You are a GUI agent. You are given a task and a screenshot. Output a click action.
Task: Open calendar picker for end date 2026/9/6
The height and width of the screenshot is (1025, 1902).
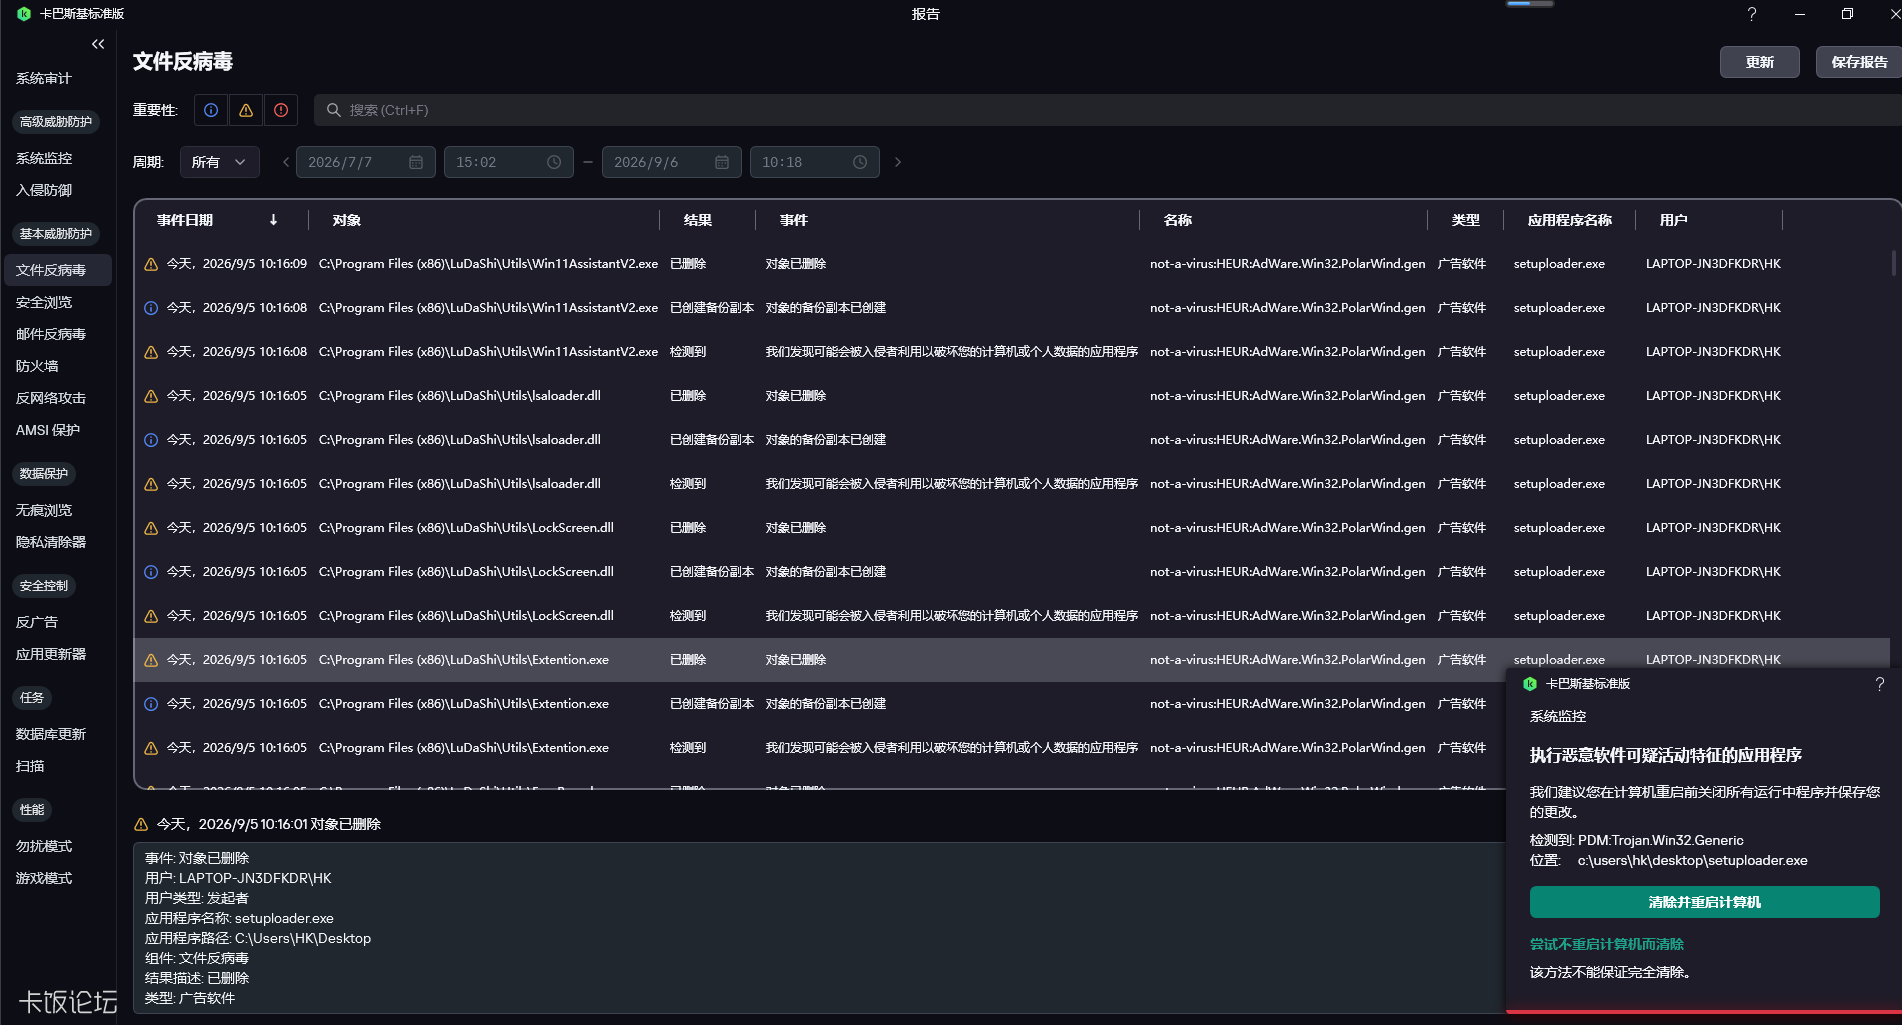coord(722,162)
